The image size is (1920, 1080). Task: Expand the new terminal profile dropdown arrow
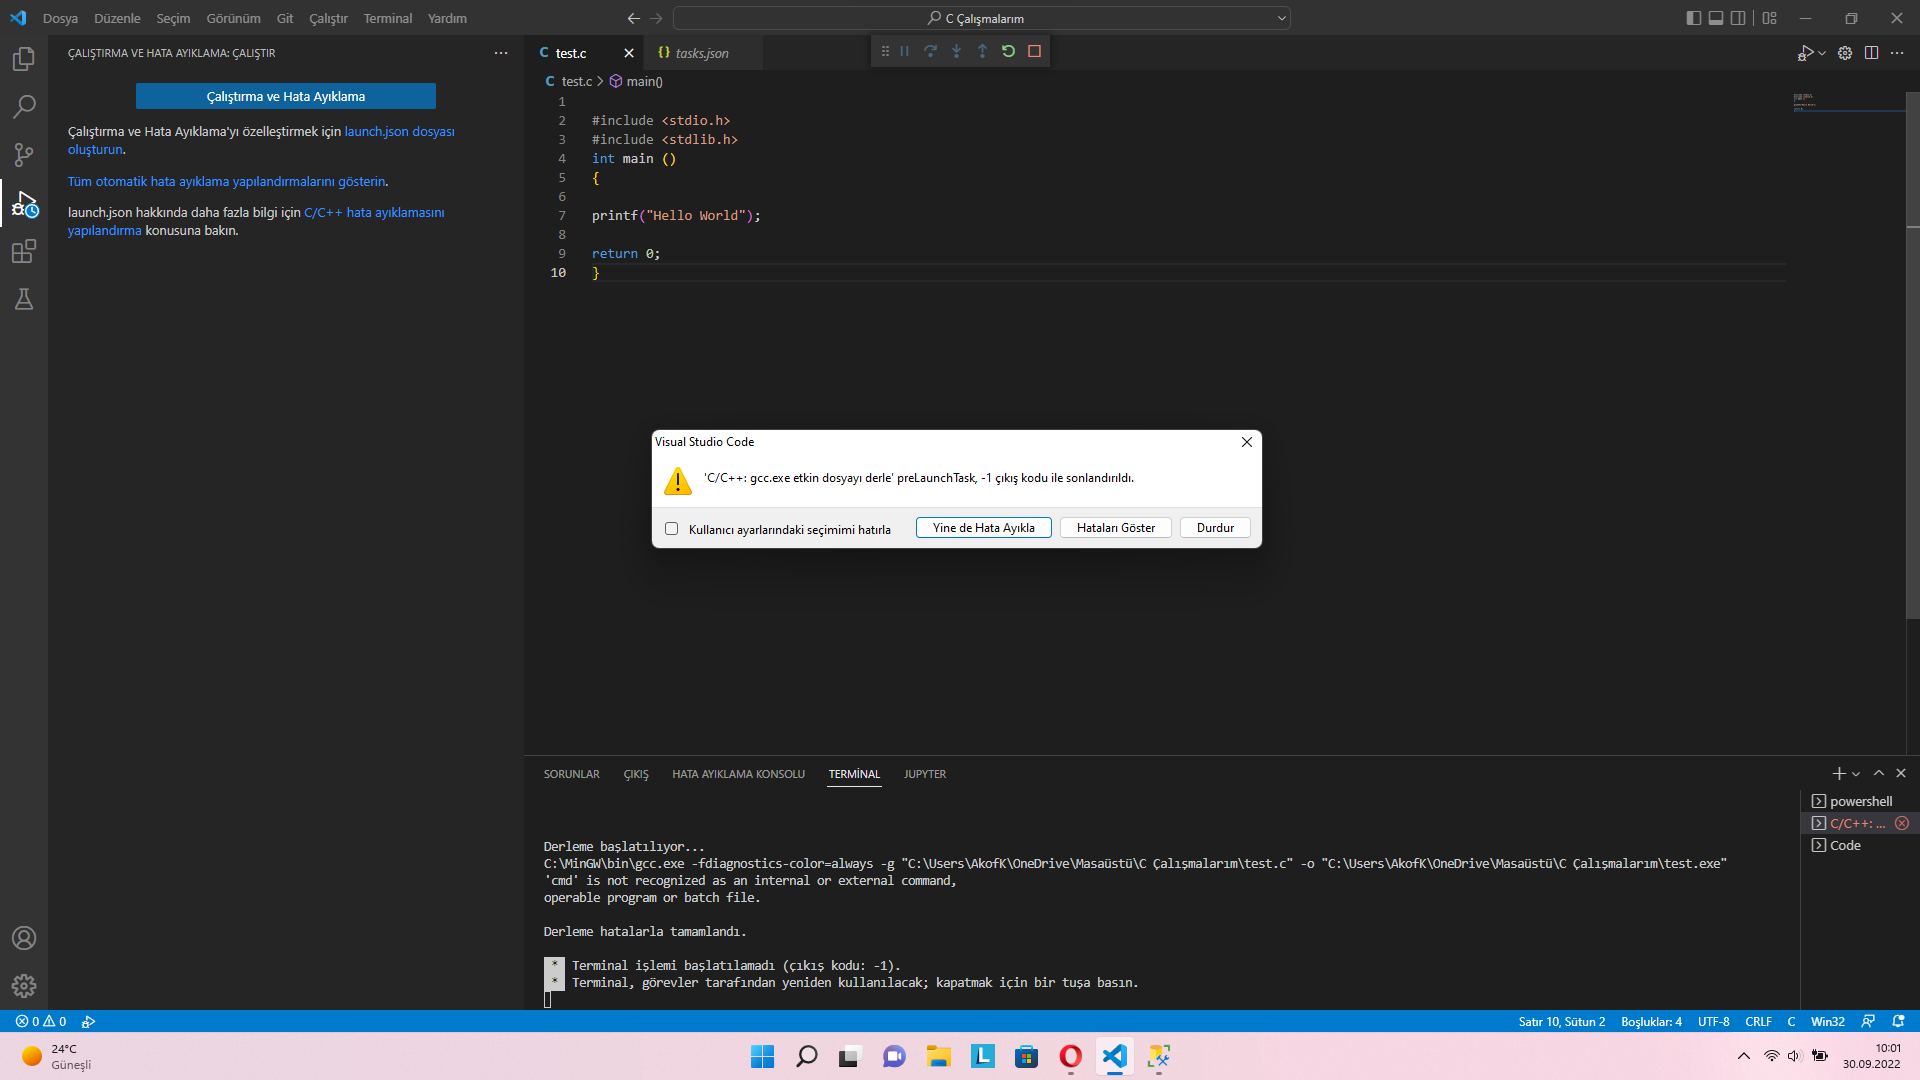coord(1856,774)
